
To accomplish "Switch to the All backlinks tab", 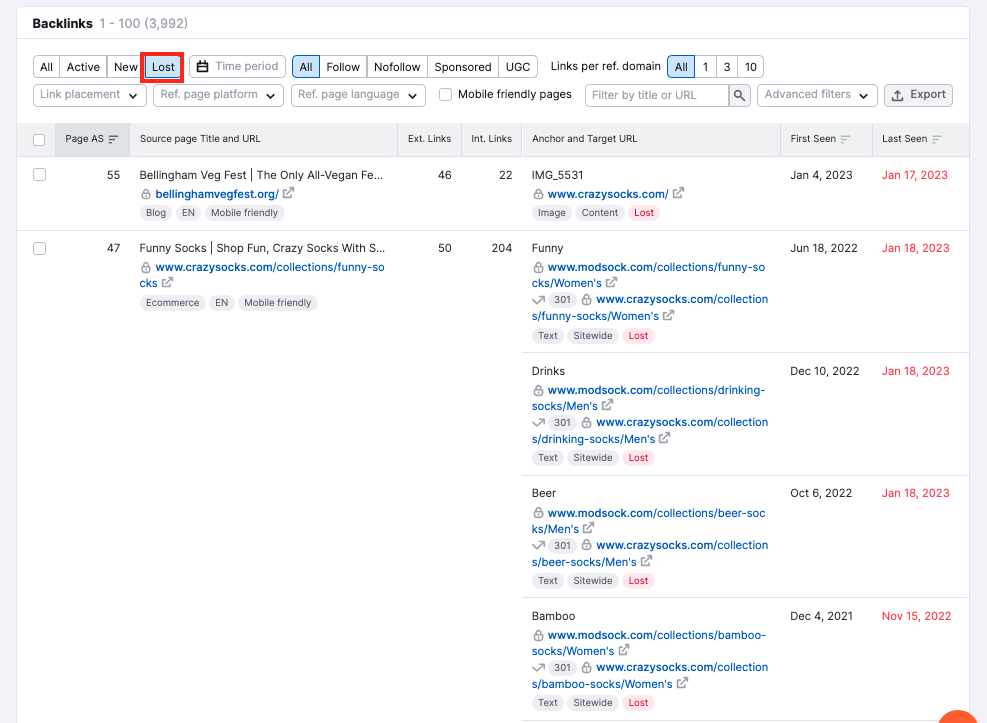I will pyautogui.click(x=47, y=67).
